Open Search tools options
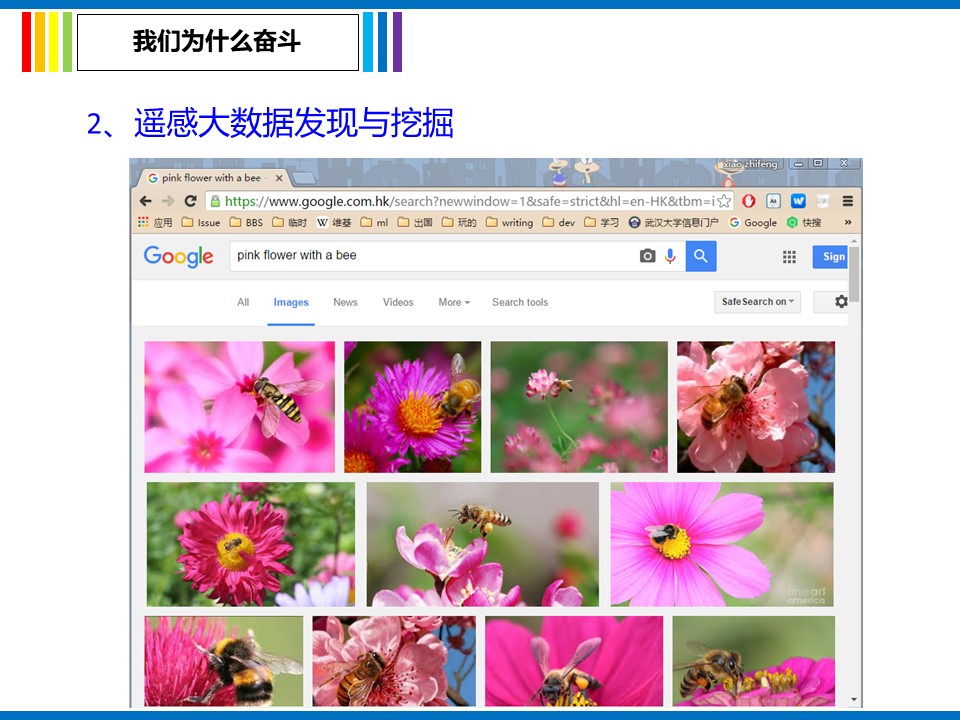The image size is (960, 720). pyautogui.click(x=519, y=302)
